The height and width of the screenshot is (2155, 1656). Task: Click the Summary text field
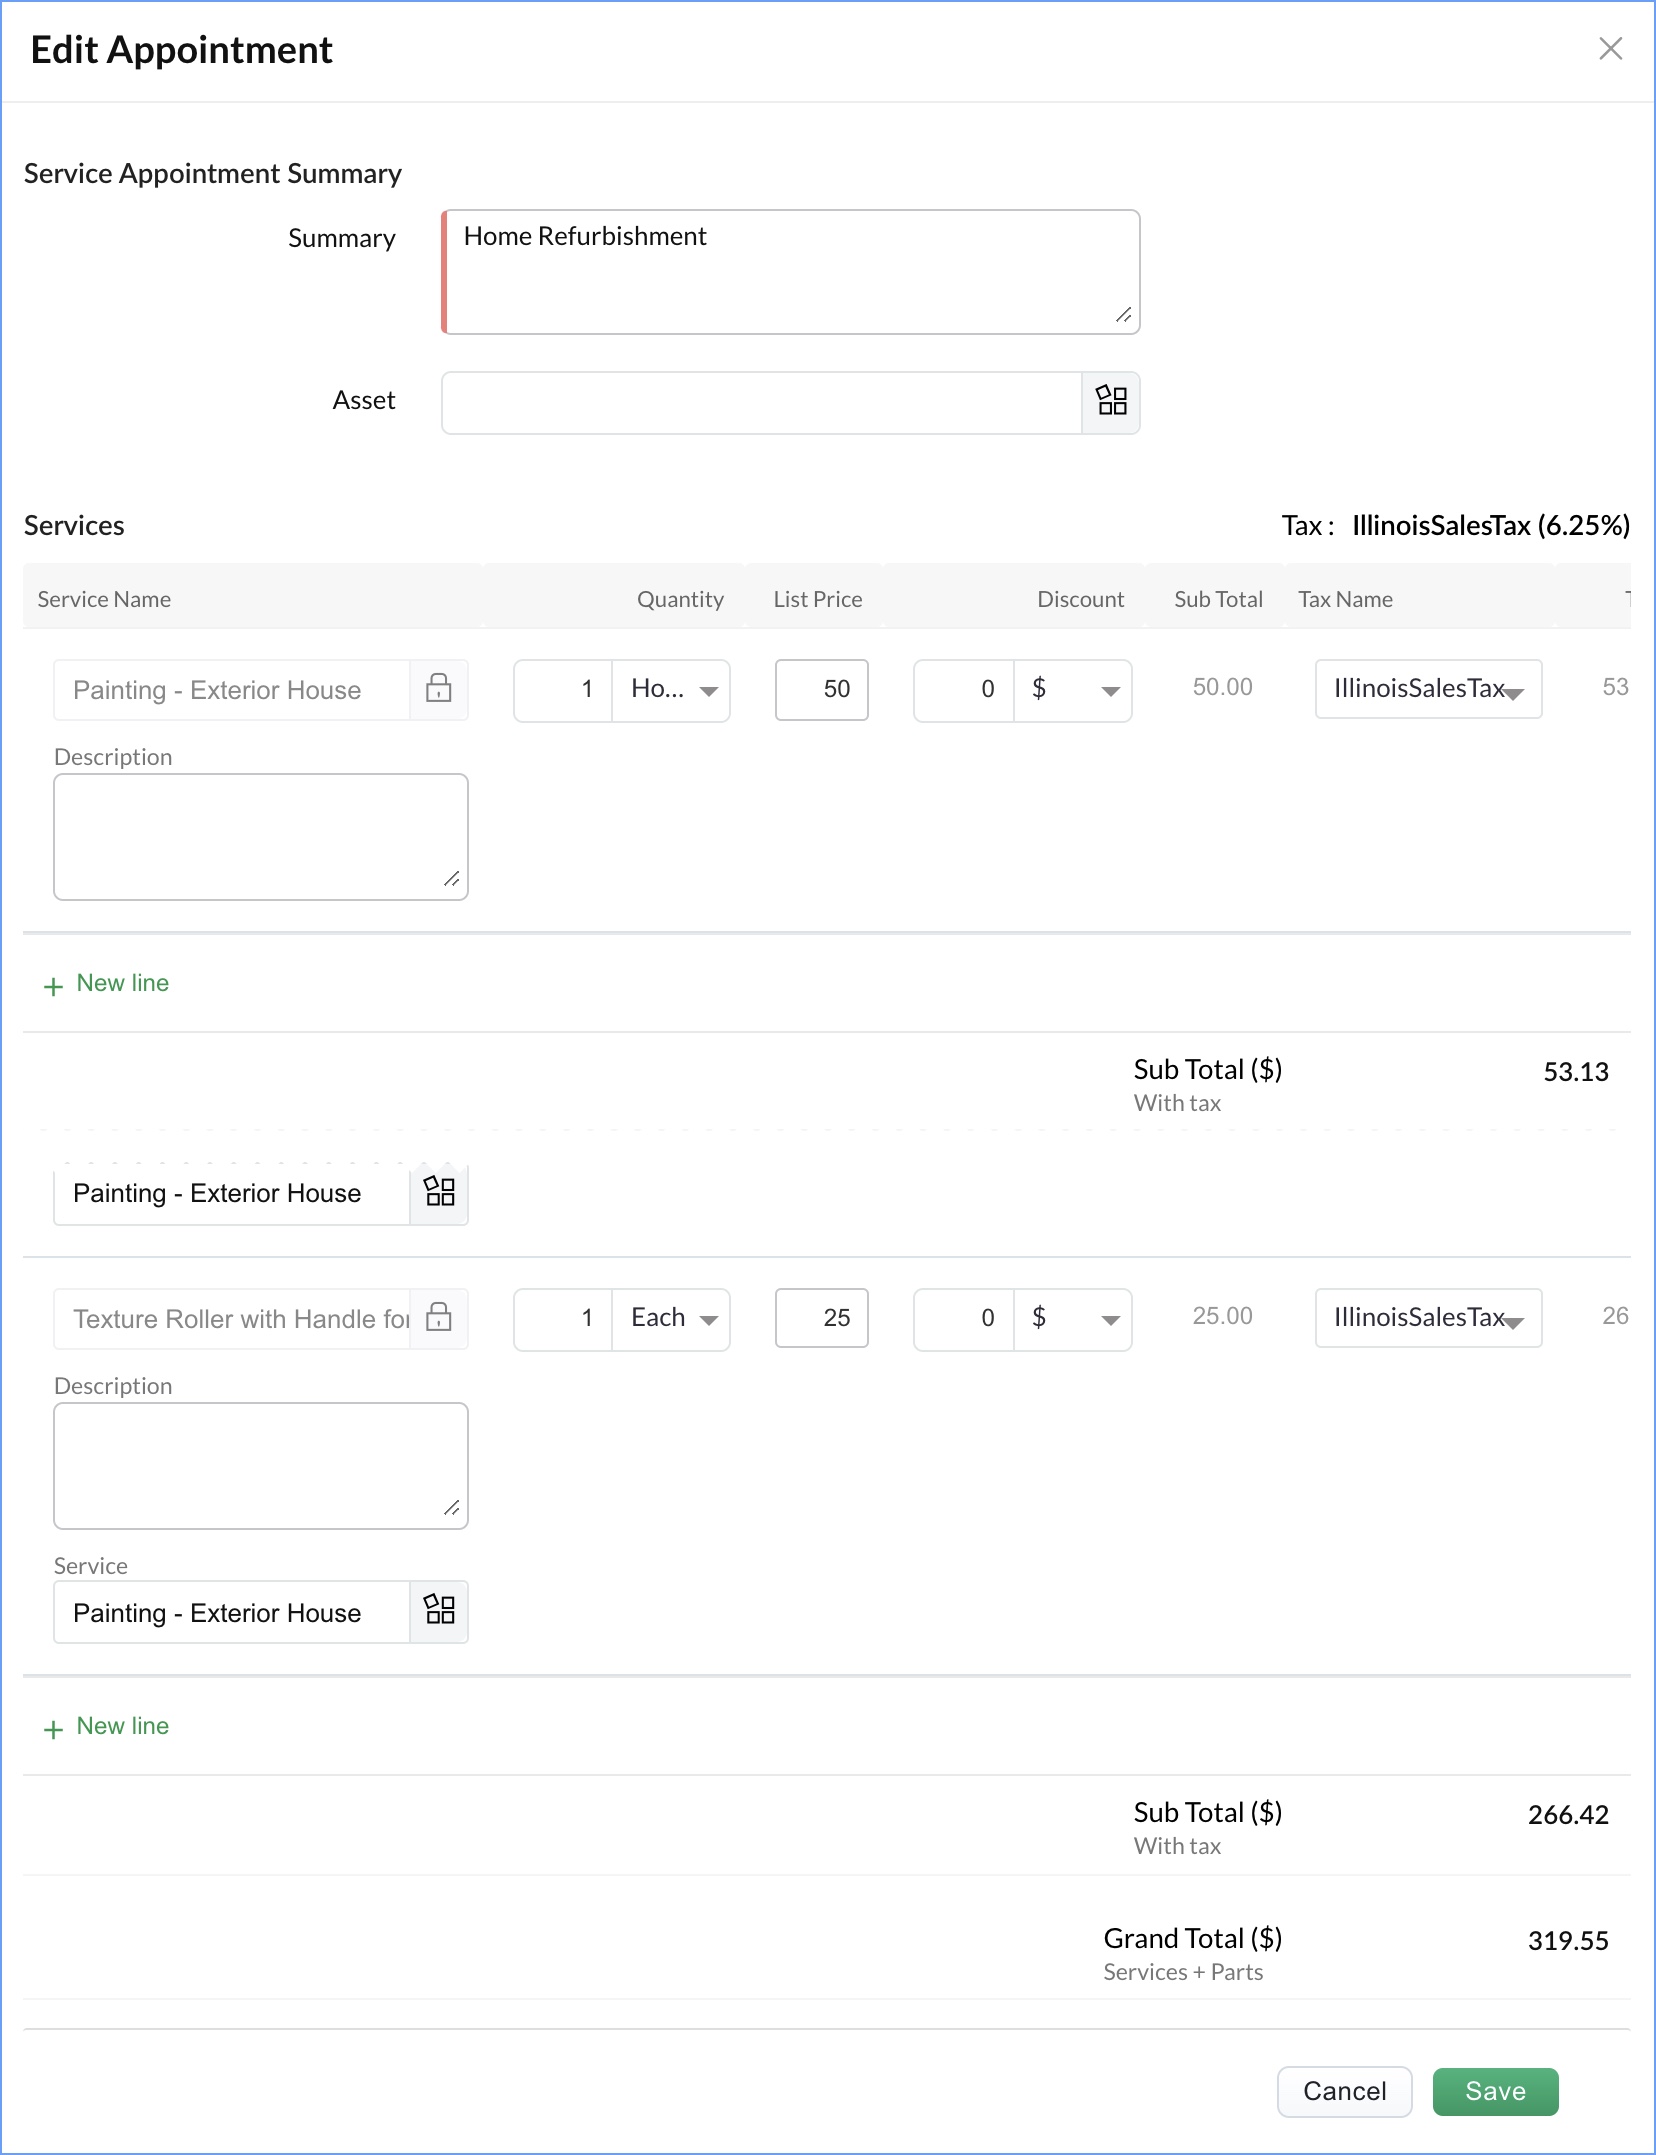[x=791, y=271]
